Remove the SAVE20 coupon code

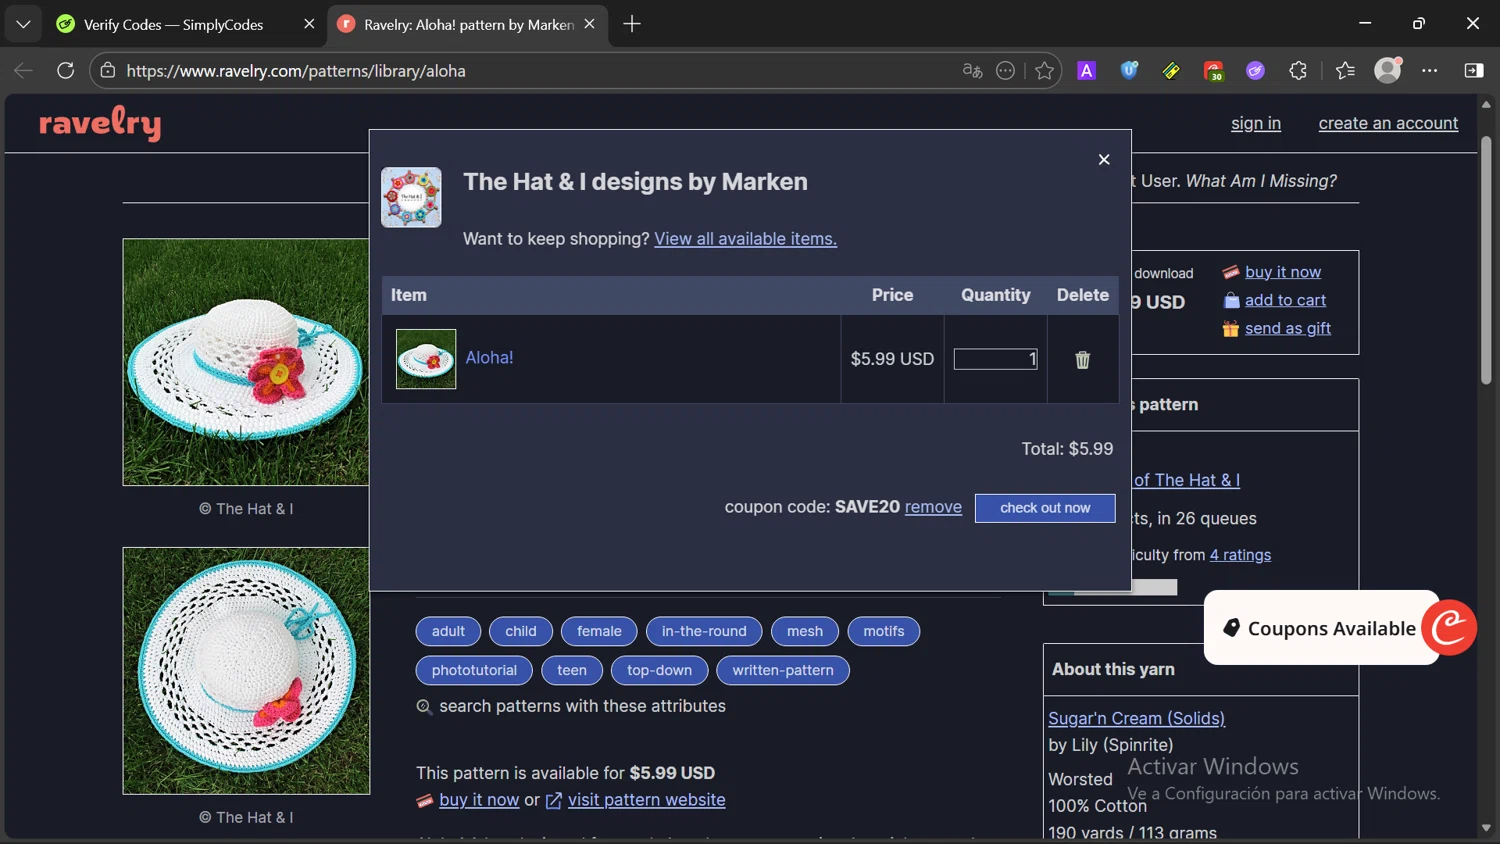pos(933,507)
